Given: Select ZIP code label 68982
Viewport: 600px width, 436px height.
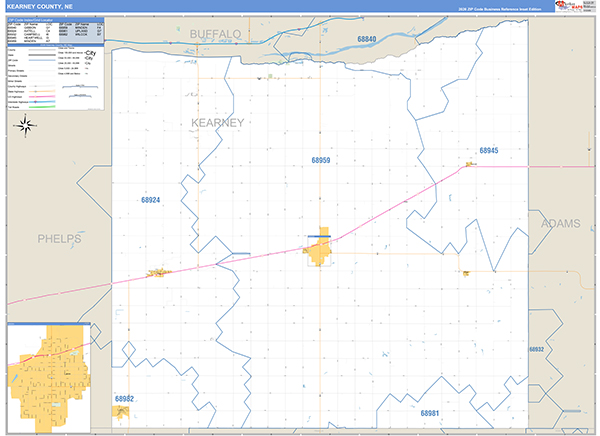Looking at the screenshot, I should click(124, 399).
